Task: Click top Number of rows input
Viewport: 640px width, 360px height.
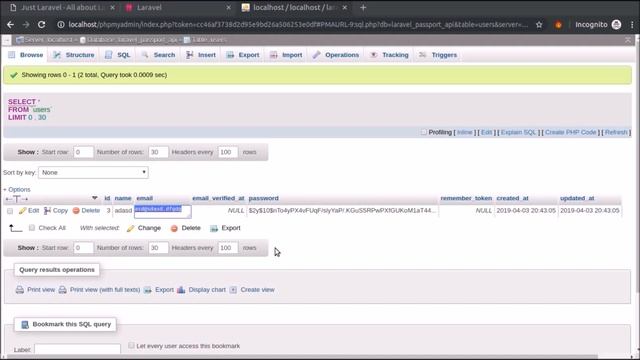Action: tap(158, 152)
